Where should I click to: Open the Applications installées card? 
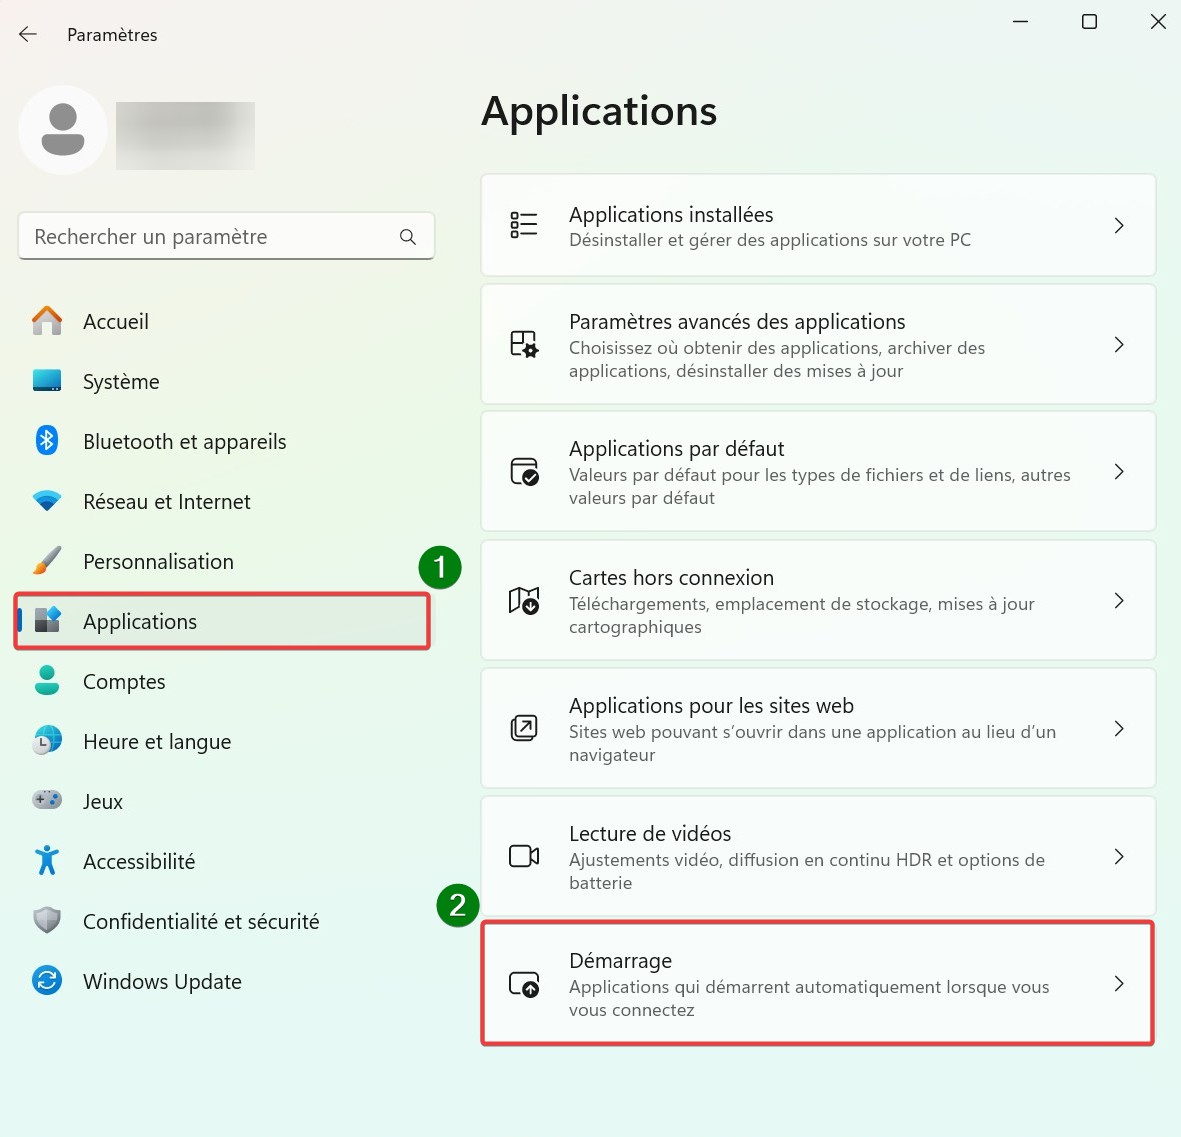point(818,225)
